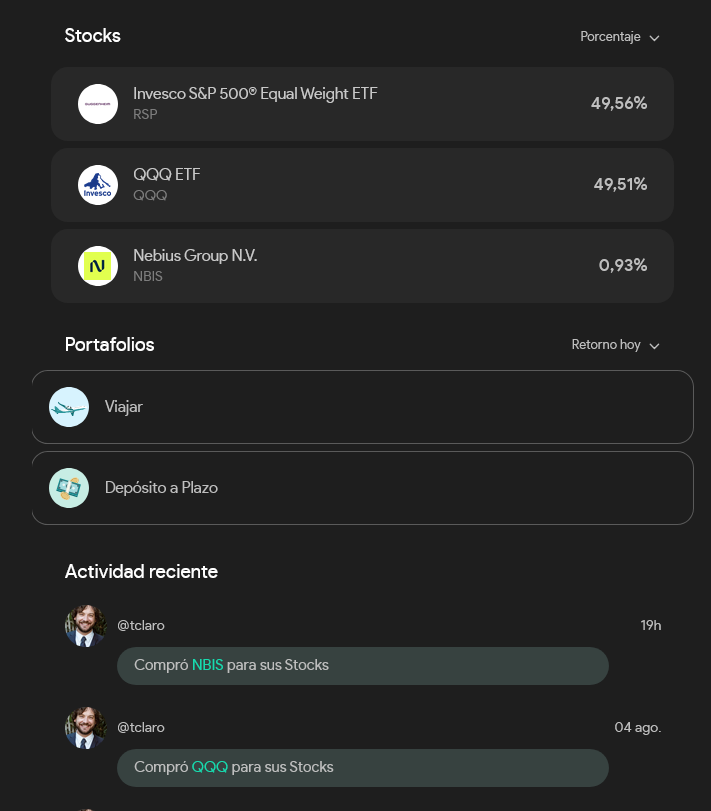The height and width of the screenshot is (811, 711).
Task: Click the RSP Guggenheim logo icon
Action: coord(98,104)
